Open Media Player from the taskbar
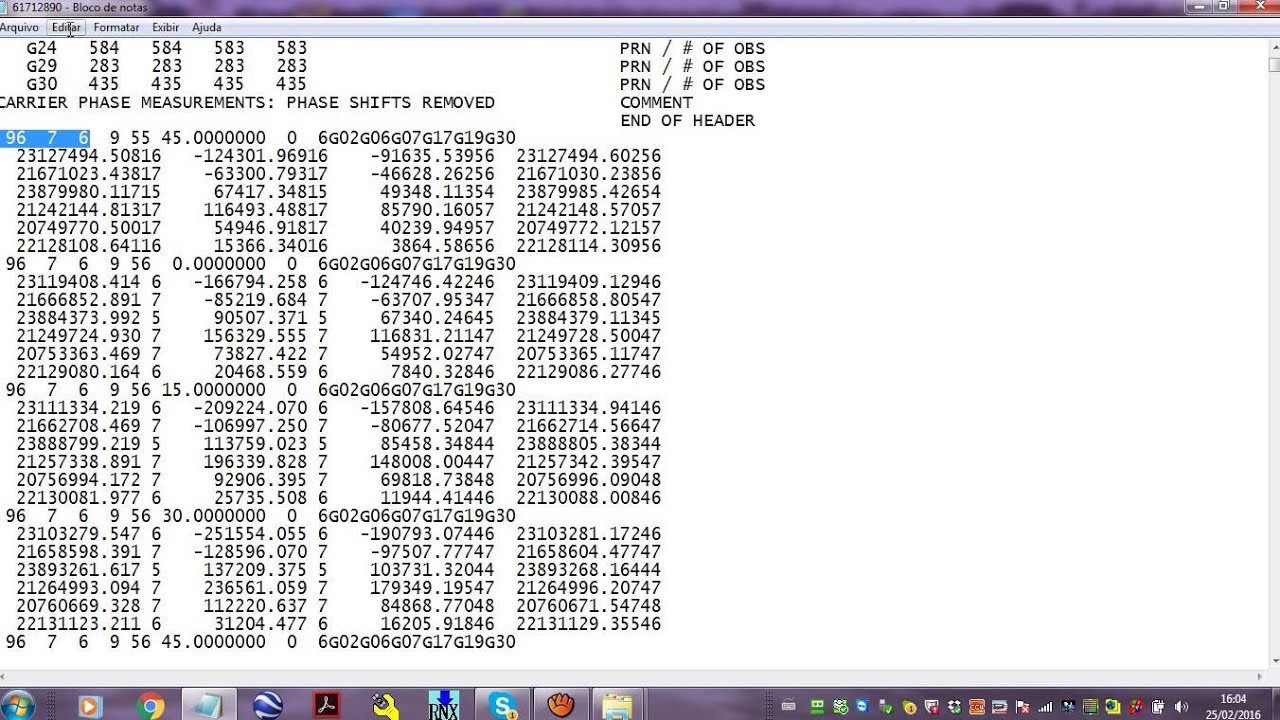Viewport: 1280px width, 720px height. coord(88,707)
